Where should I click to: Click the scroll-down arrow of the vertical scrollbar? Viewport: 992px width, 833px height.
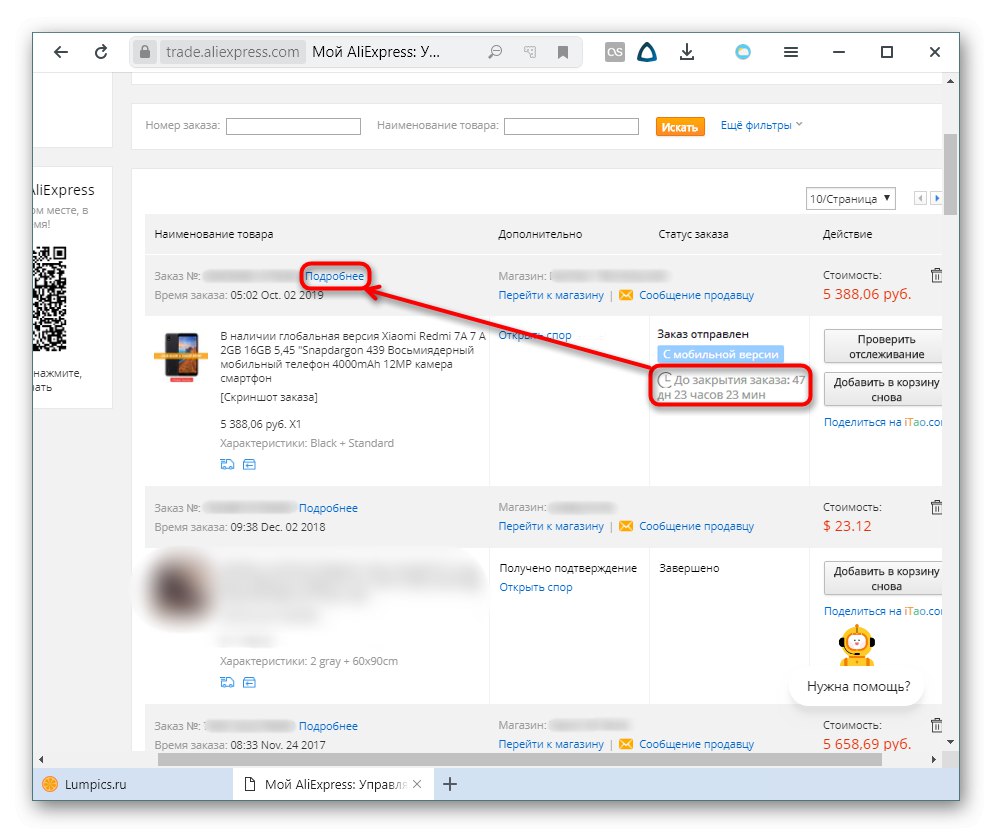coord(950,742)
